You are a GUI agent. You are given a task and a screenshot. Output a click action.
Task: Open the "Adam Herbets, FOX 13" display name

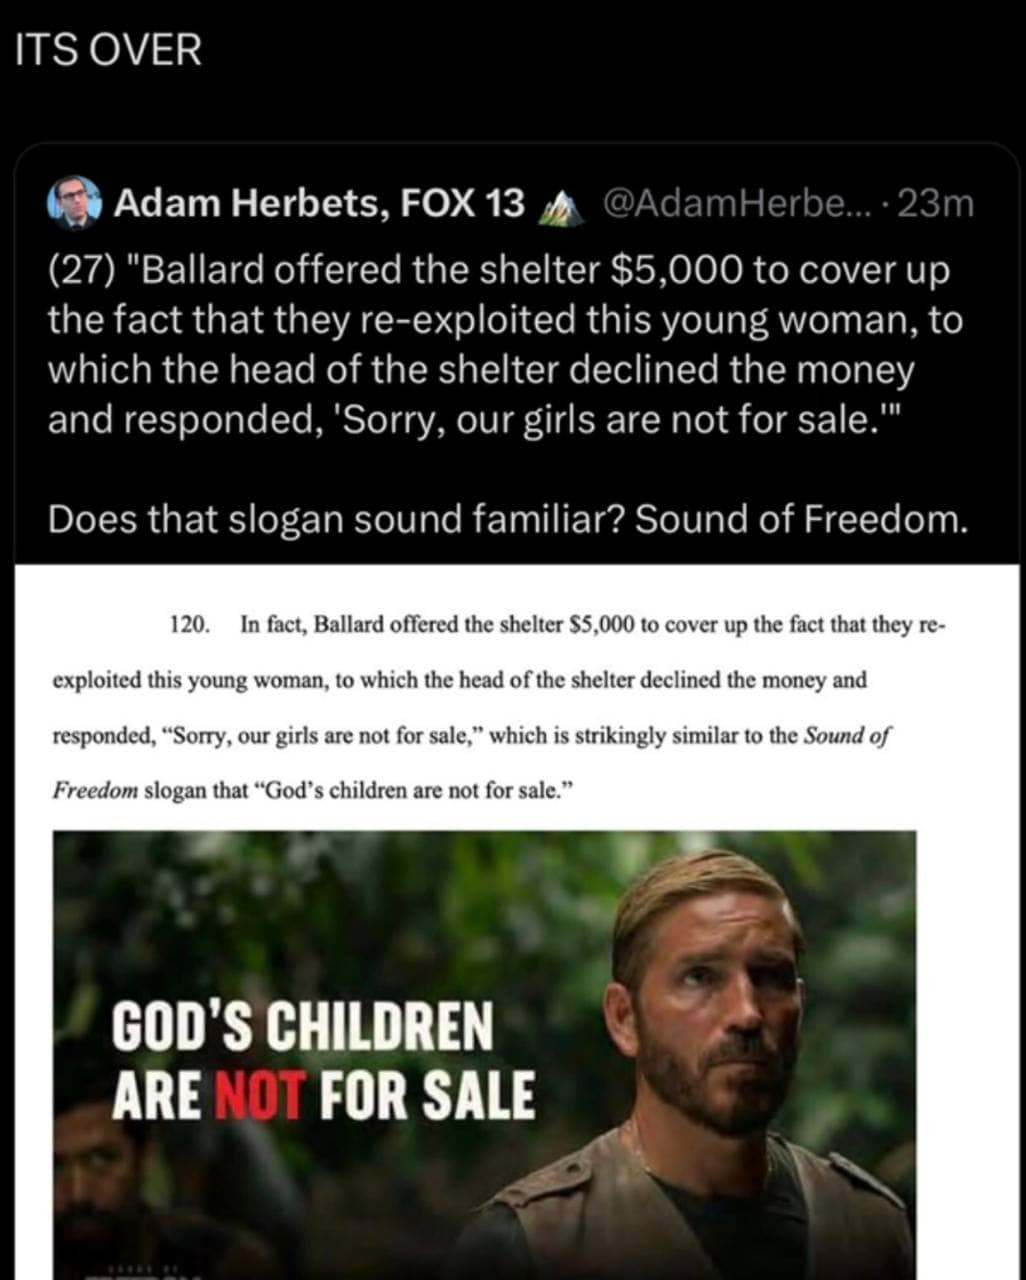pyautogui.click(x=318, y=204)
